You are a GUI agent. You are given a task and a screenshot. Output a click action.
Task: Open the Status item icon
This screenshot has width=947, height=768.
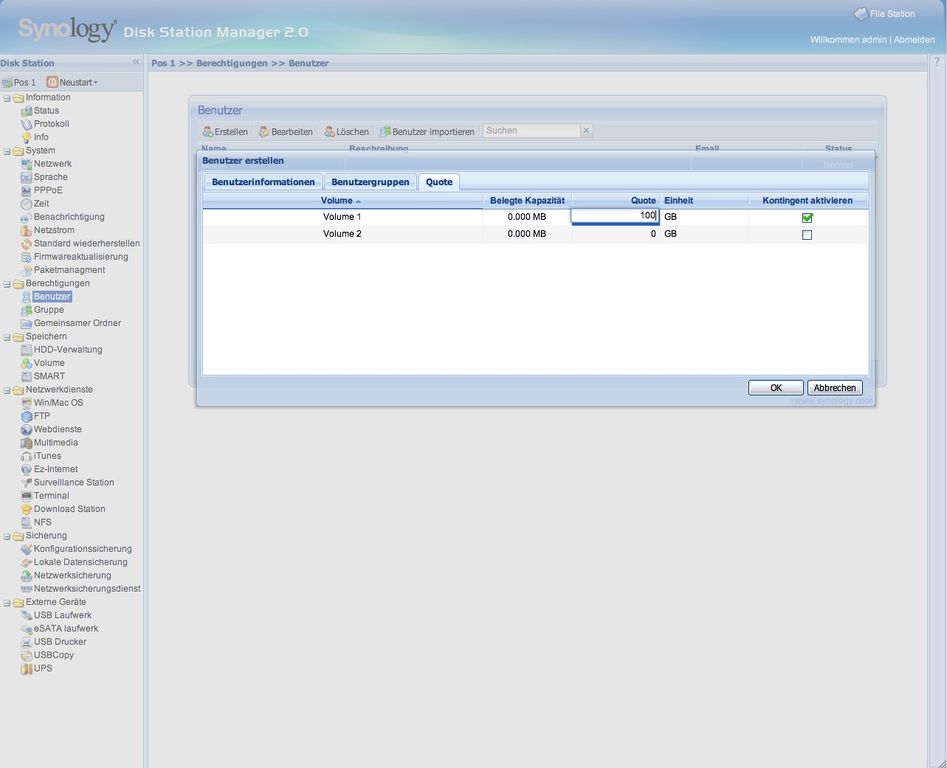[27, 111]
